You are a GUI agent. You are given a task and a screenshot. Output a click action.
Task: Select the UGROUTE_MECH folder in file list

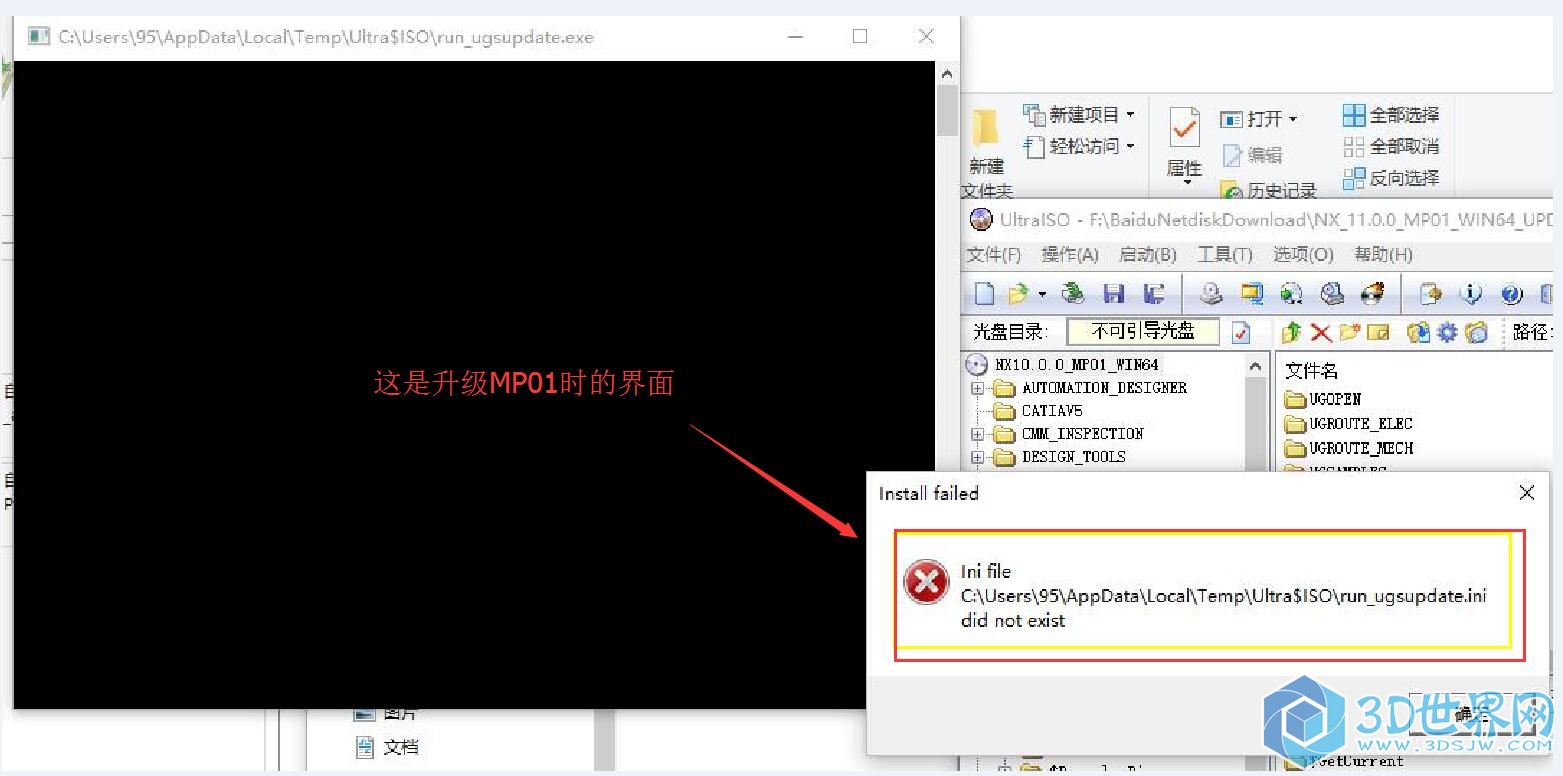tap(1349, 448)
